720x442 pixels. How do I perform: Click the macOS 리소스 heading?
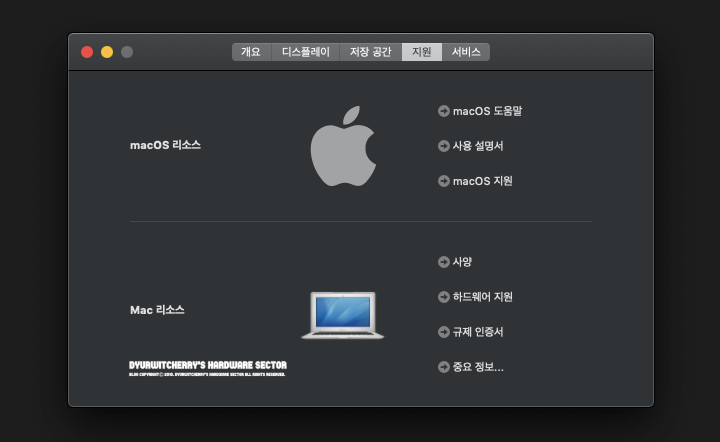point(165,145)
